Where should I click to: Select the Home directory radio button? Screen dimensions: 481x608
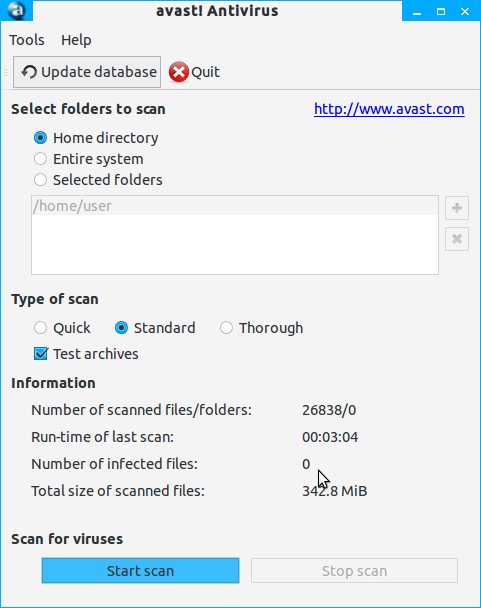click(40, 138)
